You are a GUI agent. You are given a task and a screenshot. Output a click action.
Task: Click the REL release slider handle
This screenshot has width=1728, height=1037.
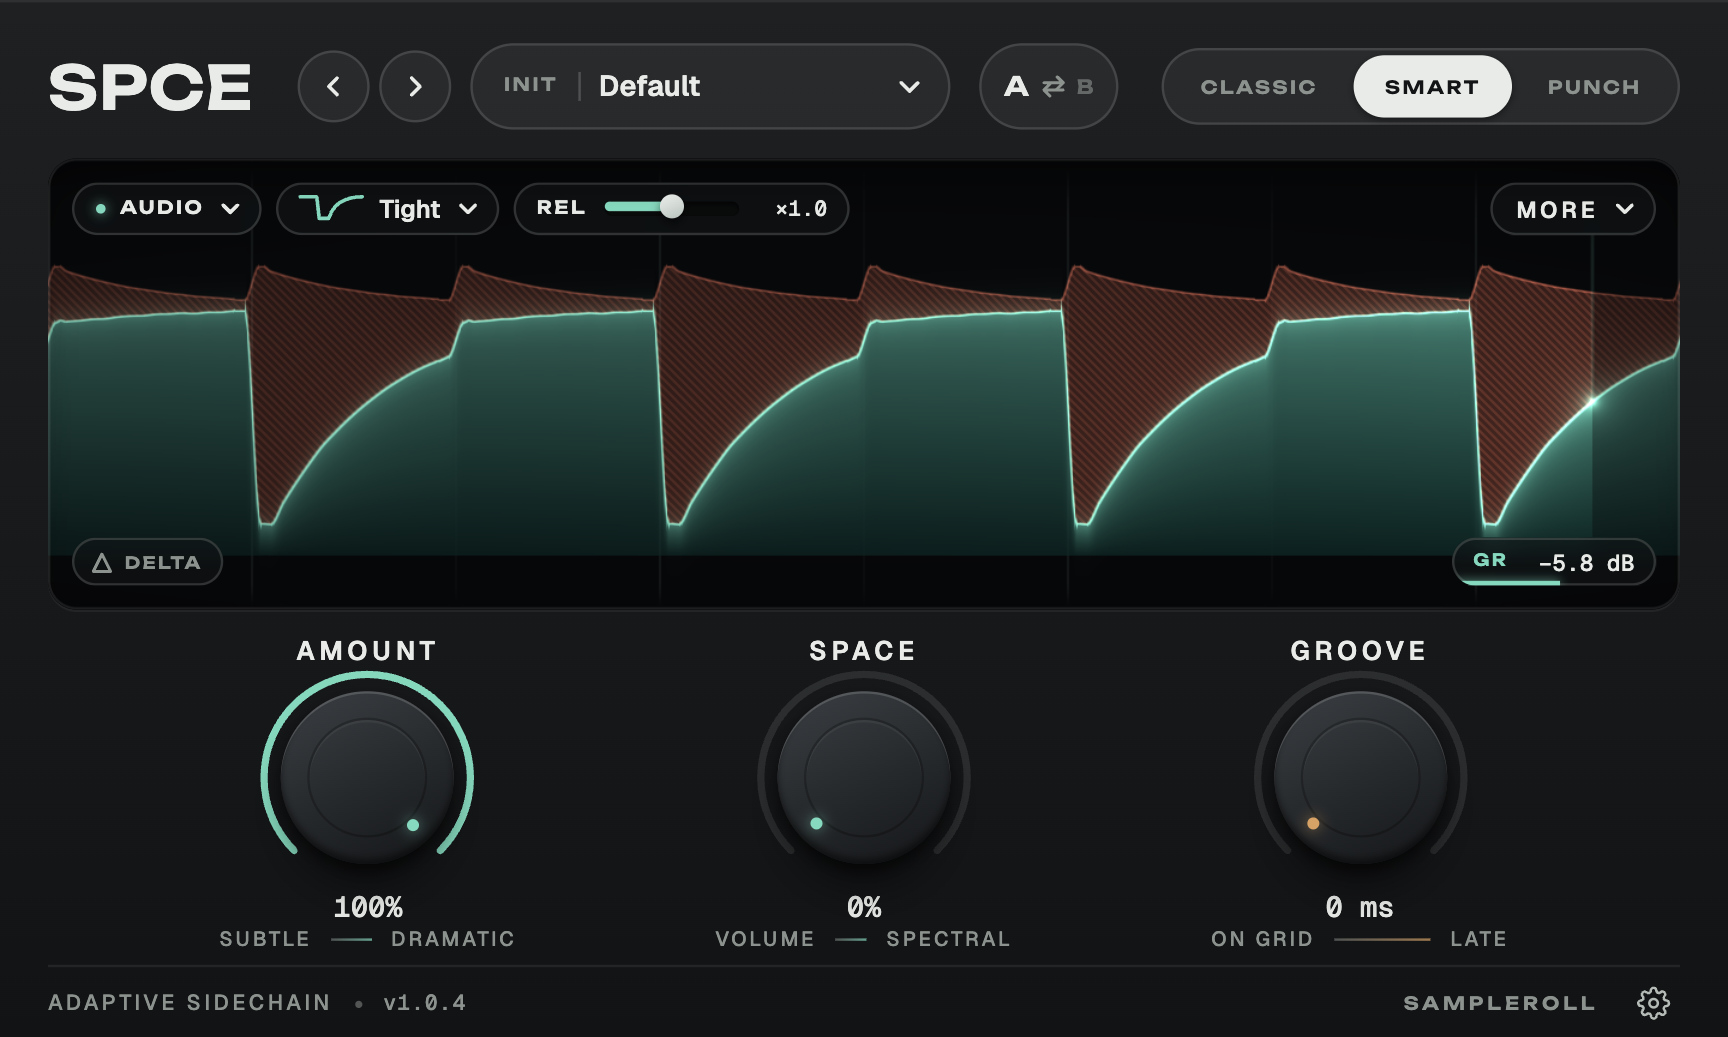tap(672, 207)
